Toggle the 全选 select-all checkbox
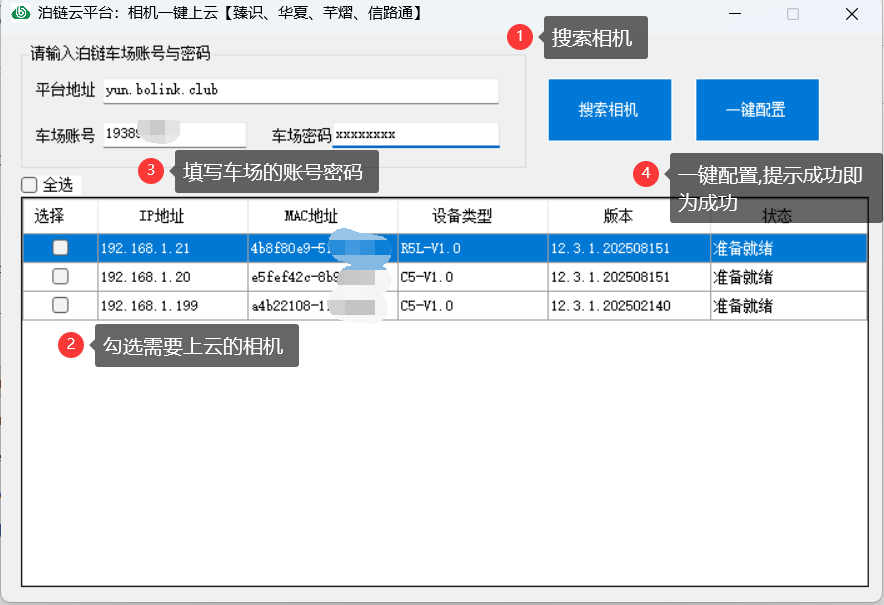 [x=29, y=185]
